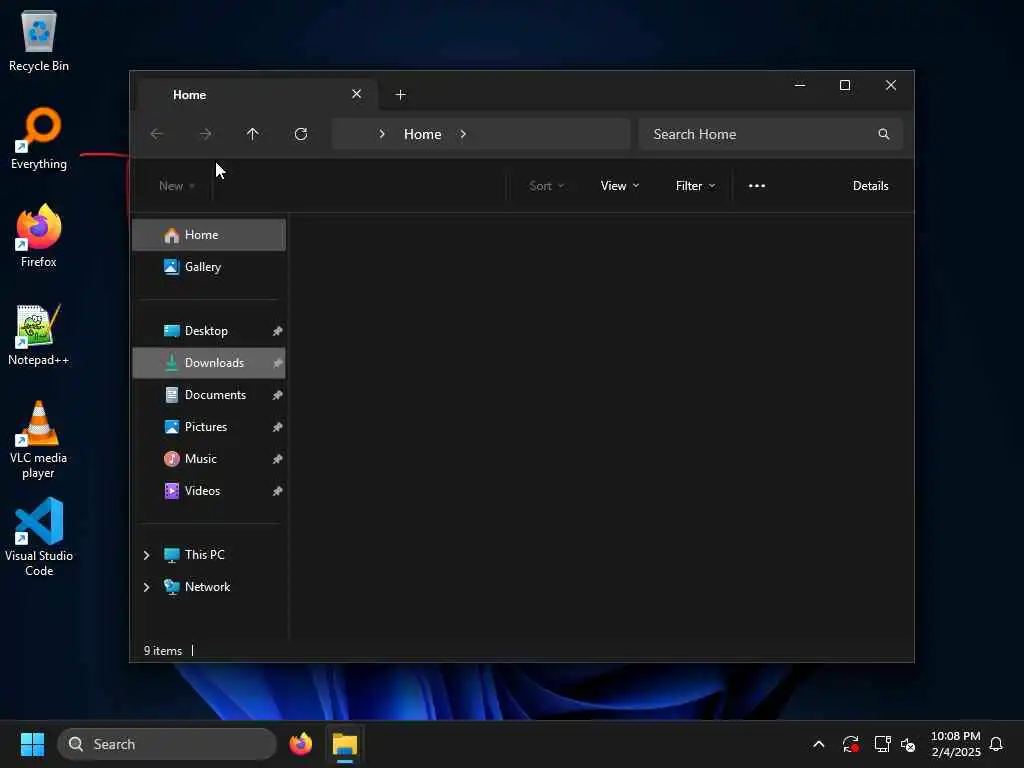Expand chevron after Home in address bar
This screenshot has width=1024, height=768.
point(463,134)
